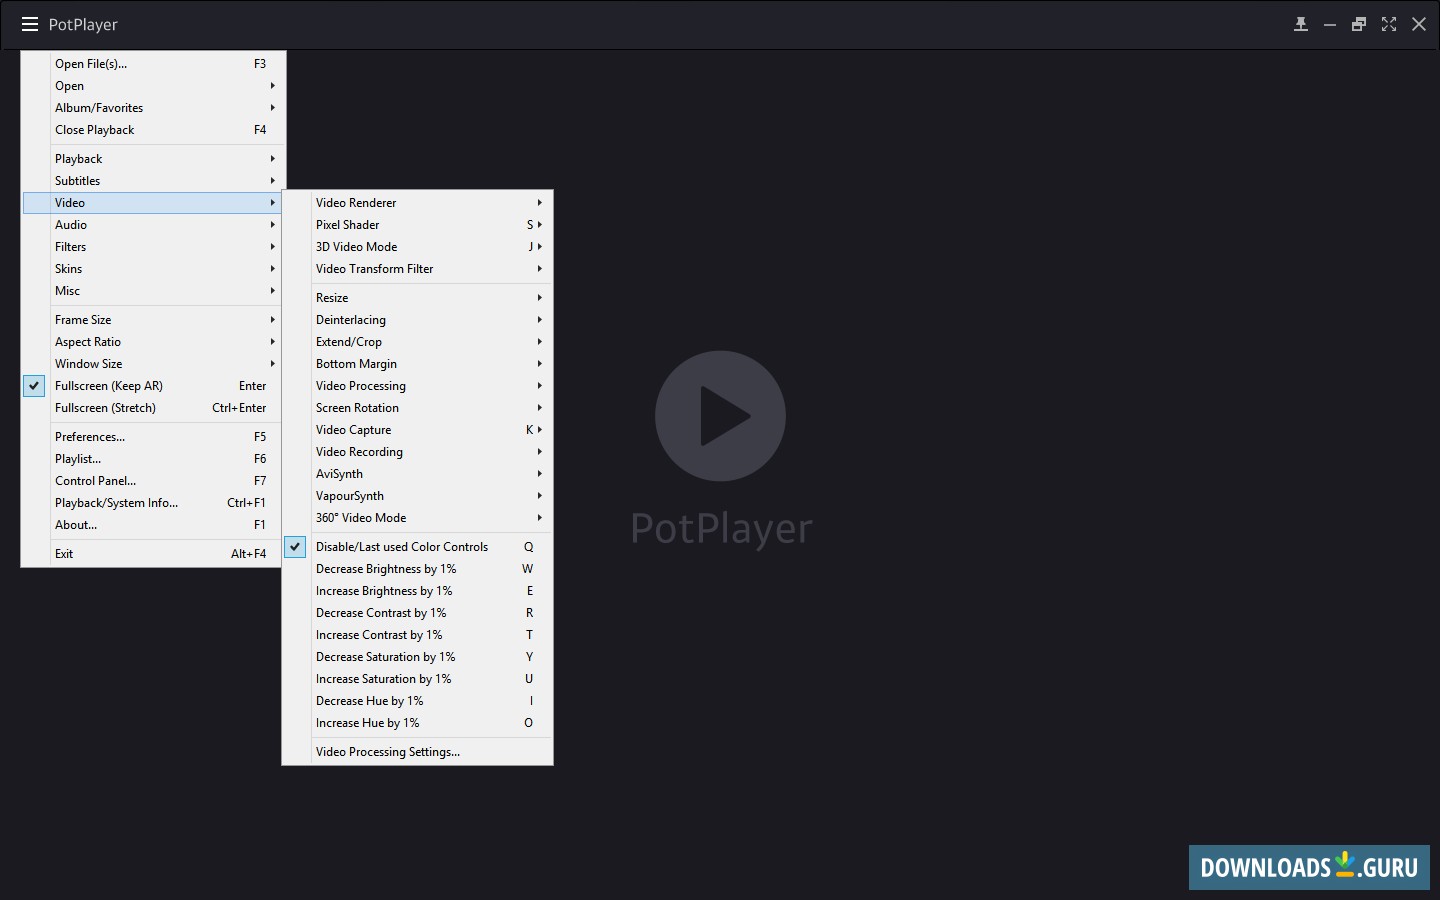The height and width of the screenshot is (900, 1440).
Task: Expand the Audio submenu
Action: point(153,225)
